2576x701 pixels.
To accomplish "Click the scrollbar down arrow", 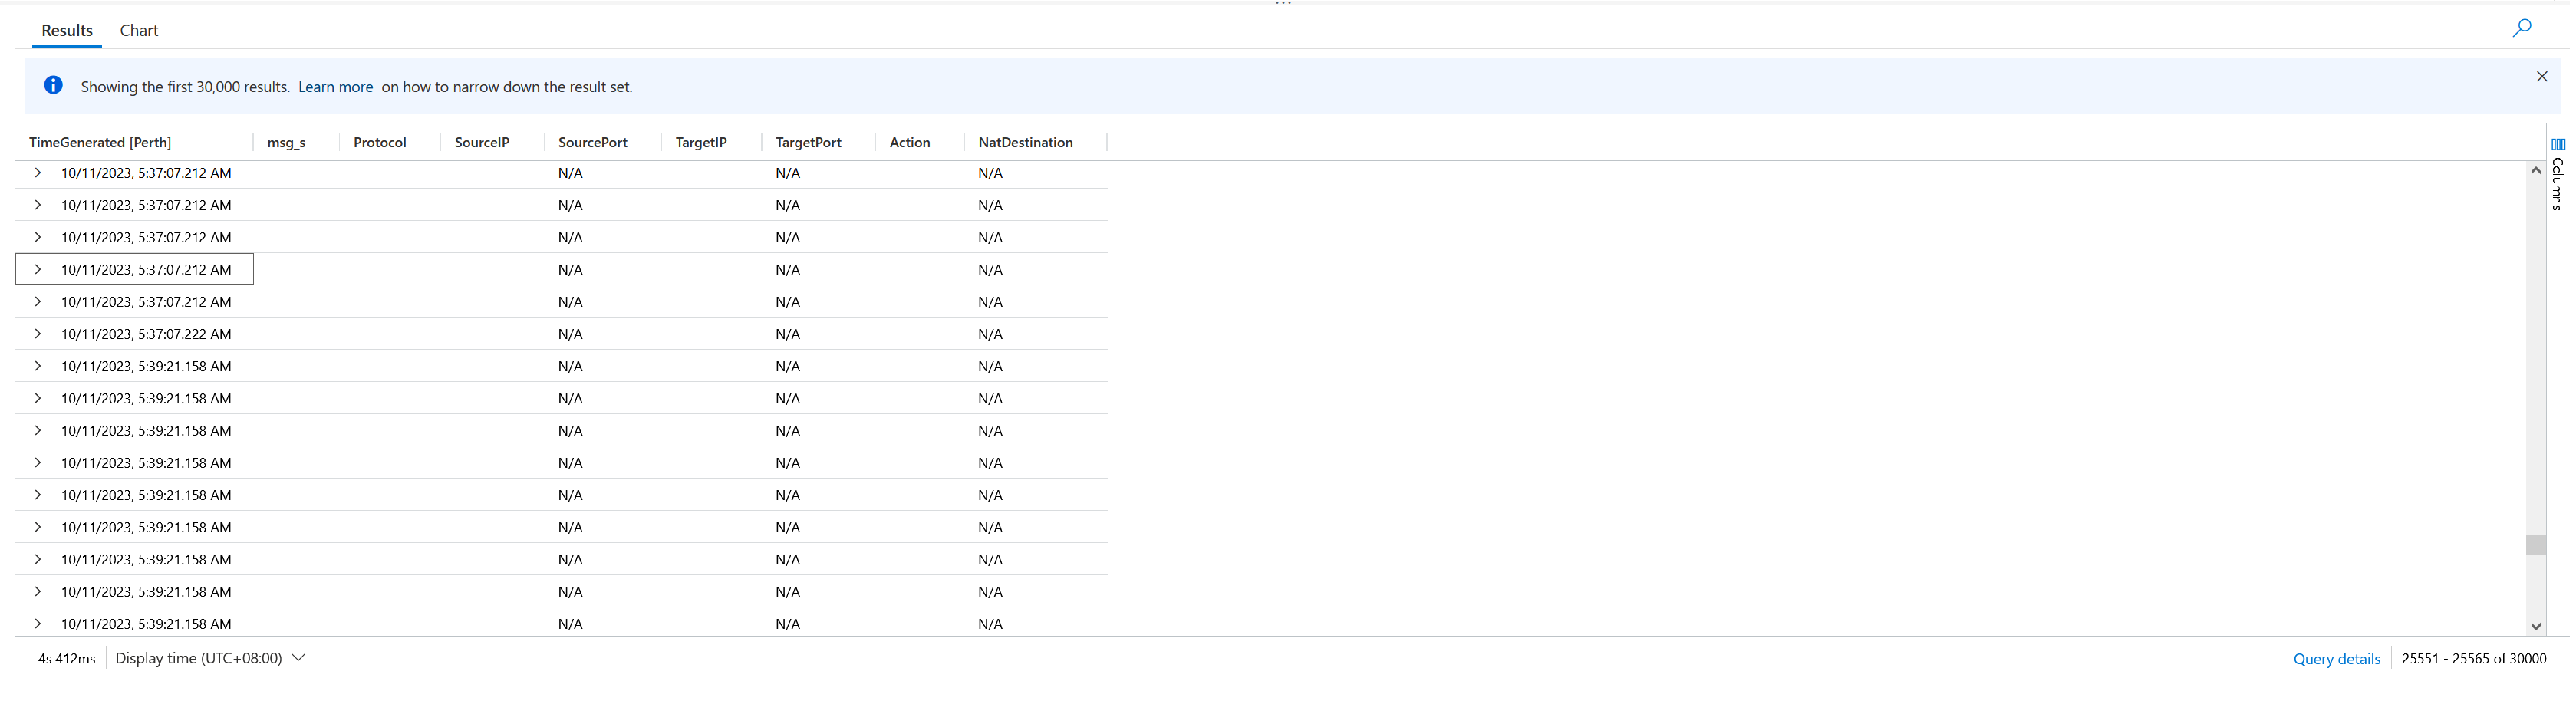I will (x=2535, y=626).
